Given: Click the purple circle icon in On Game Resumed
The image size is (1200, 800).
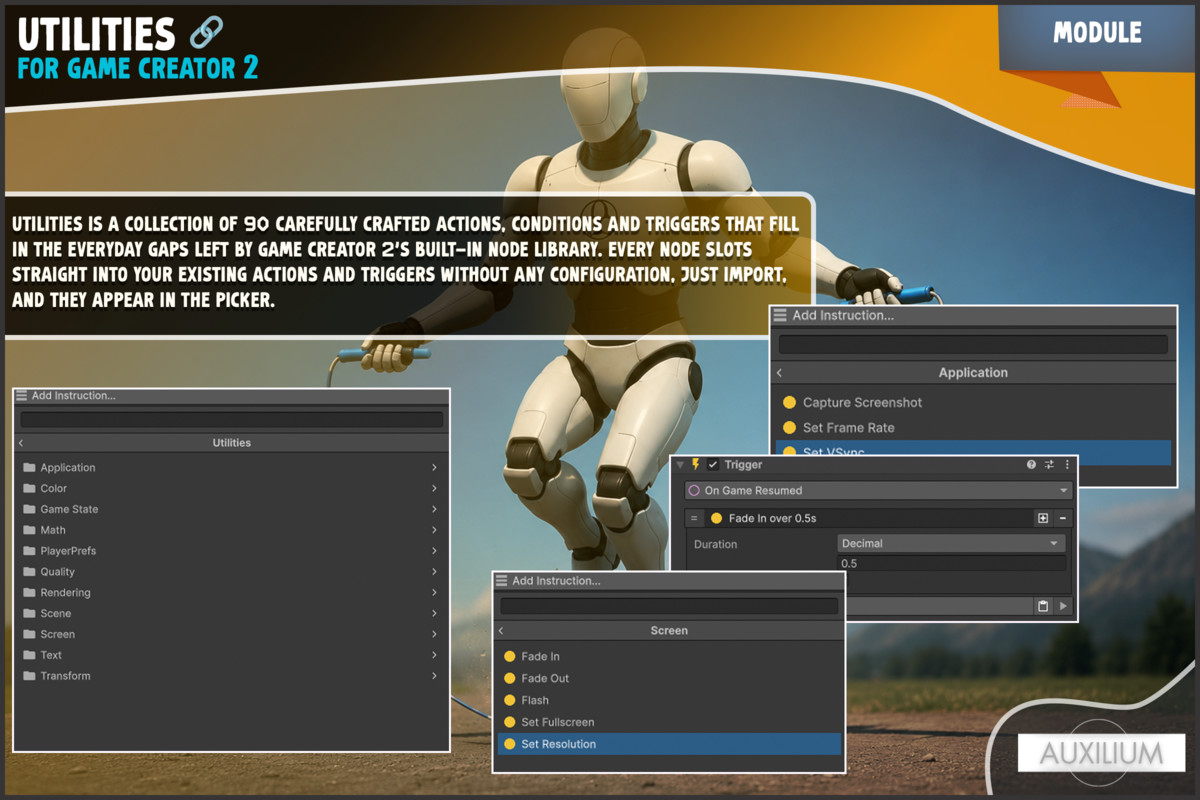Looking at the screenshot, I should pyautogui.click(x=694, y=491).
